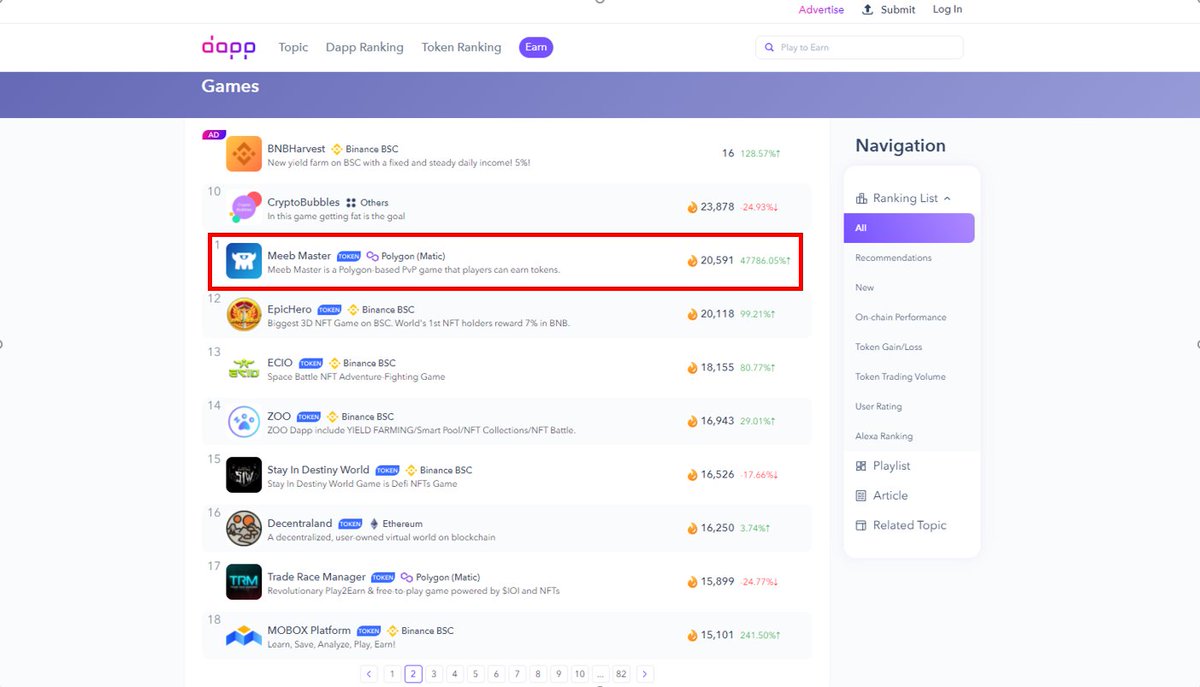Click the 47786.05% change value

click(x=766, y=261)
